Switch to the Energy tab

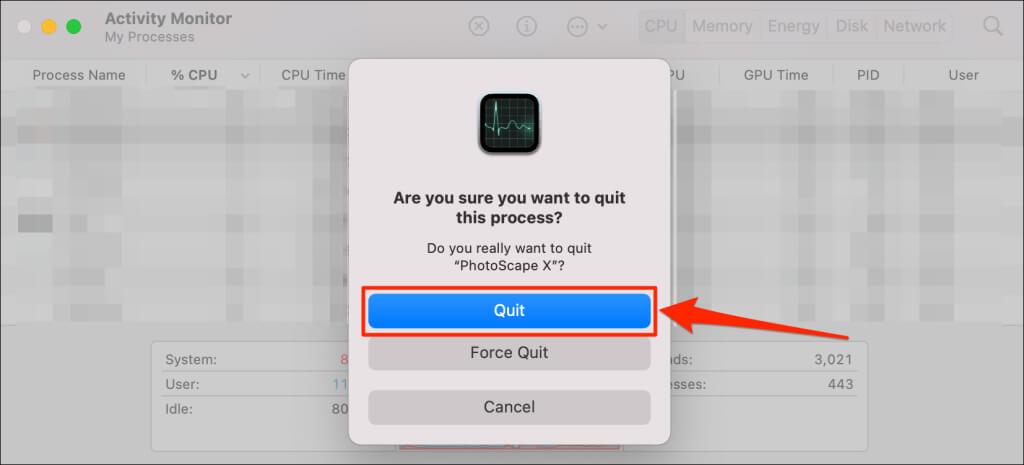coord(793,26)
